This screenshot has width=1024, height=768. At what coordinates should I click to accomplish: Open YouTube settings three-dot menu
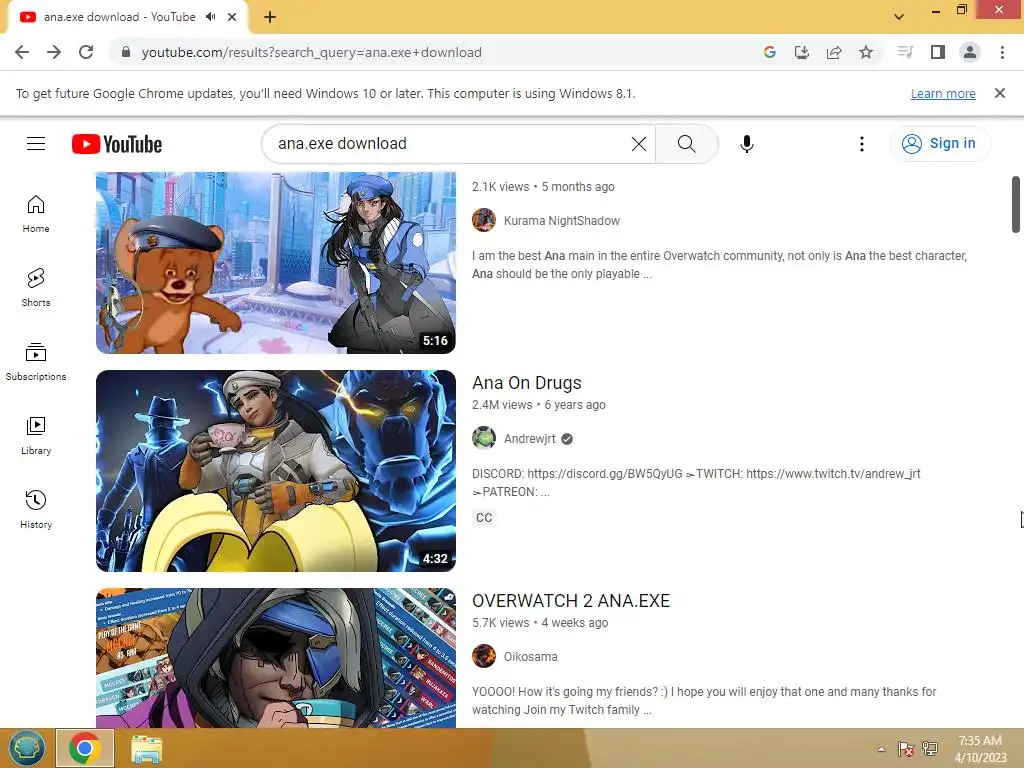(861, 144)
